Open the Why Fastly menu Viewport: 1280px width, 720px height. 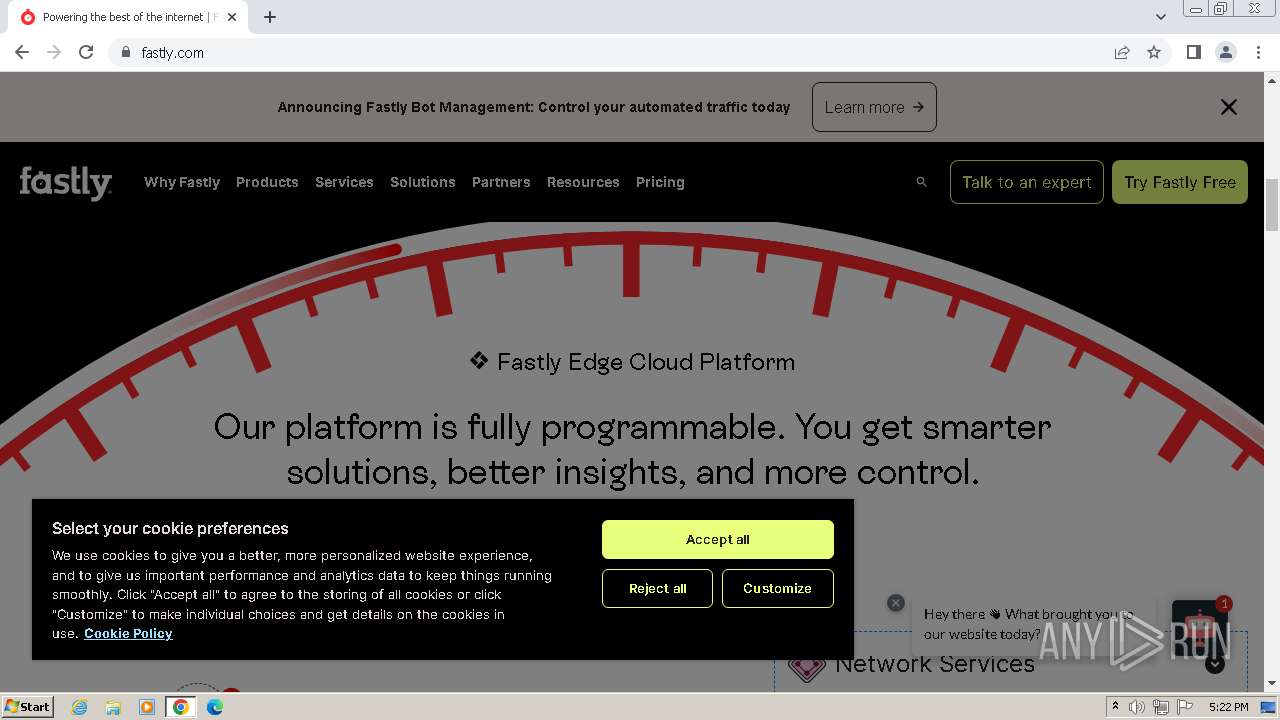tap(182, 182)
